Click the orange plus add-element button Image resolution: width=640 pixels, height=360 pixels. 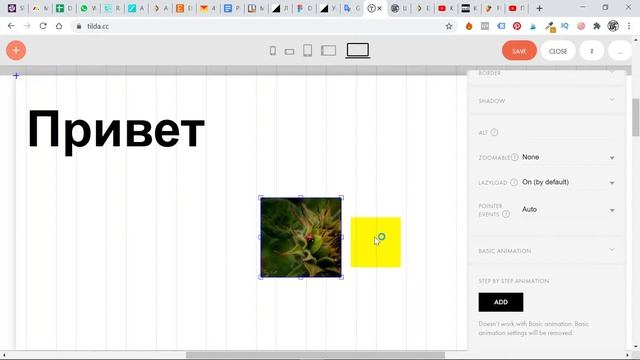point(16,51)
